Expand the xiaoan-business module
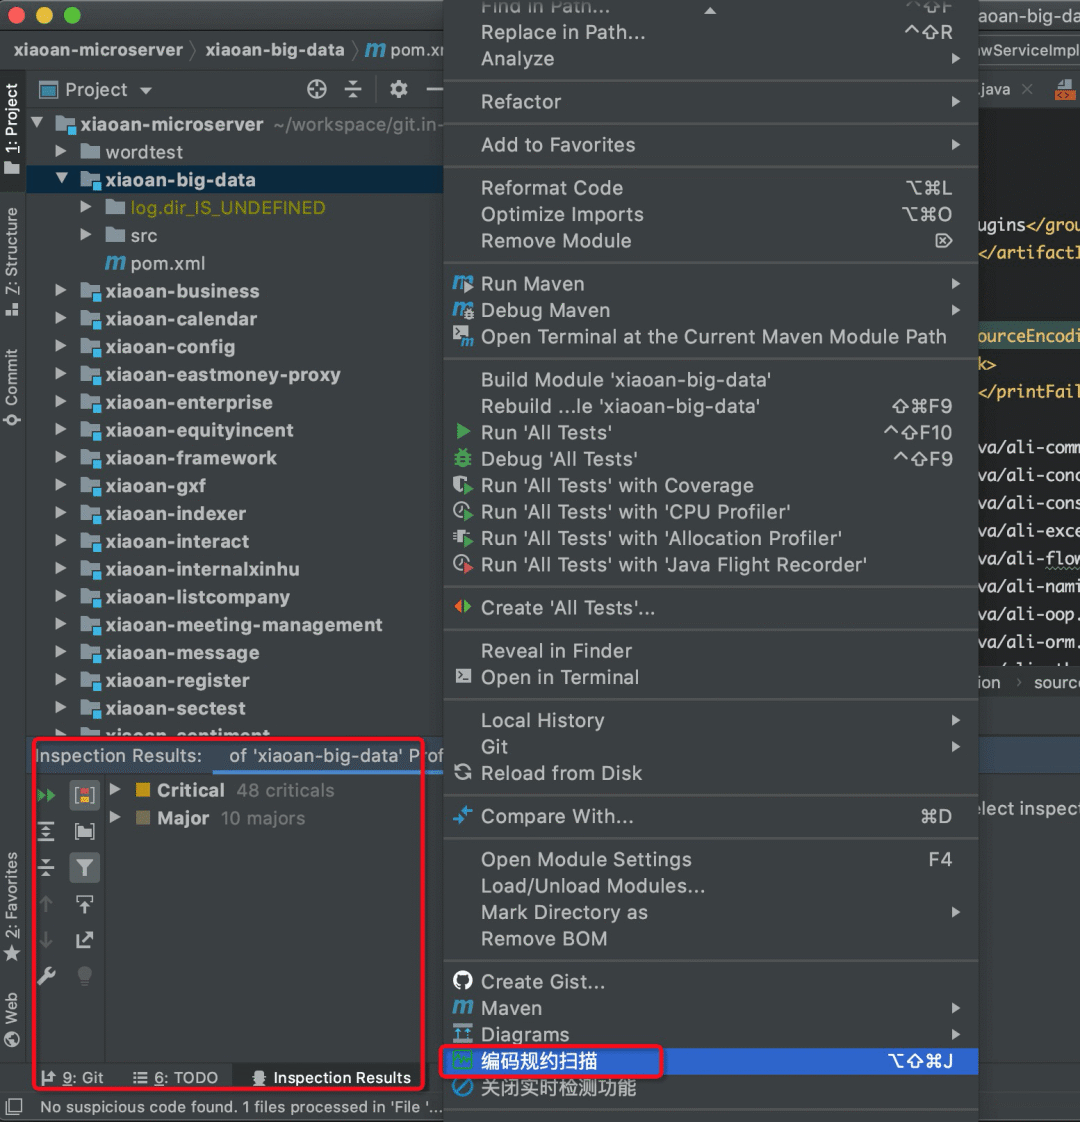This screenshot has height=1122, width=1080. coord(61,290)
